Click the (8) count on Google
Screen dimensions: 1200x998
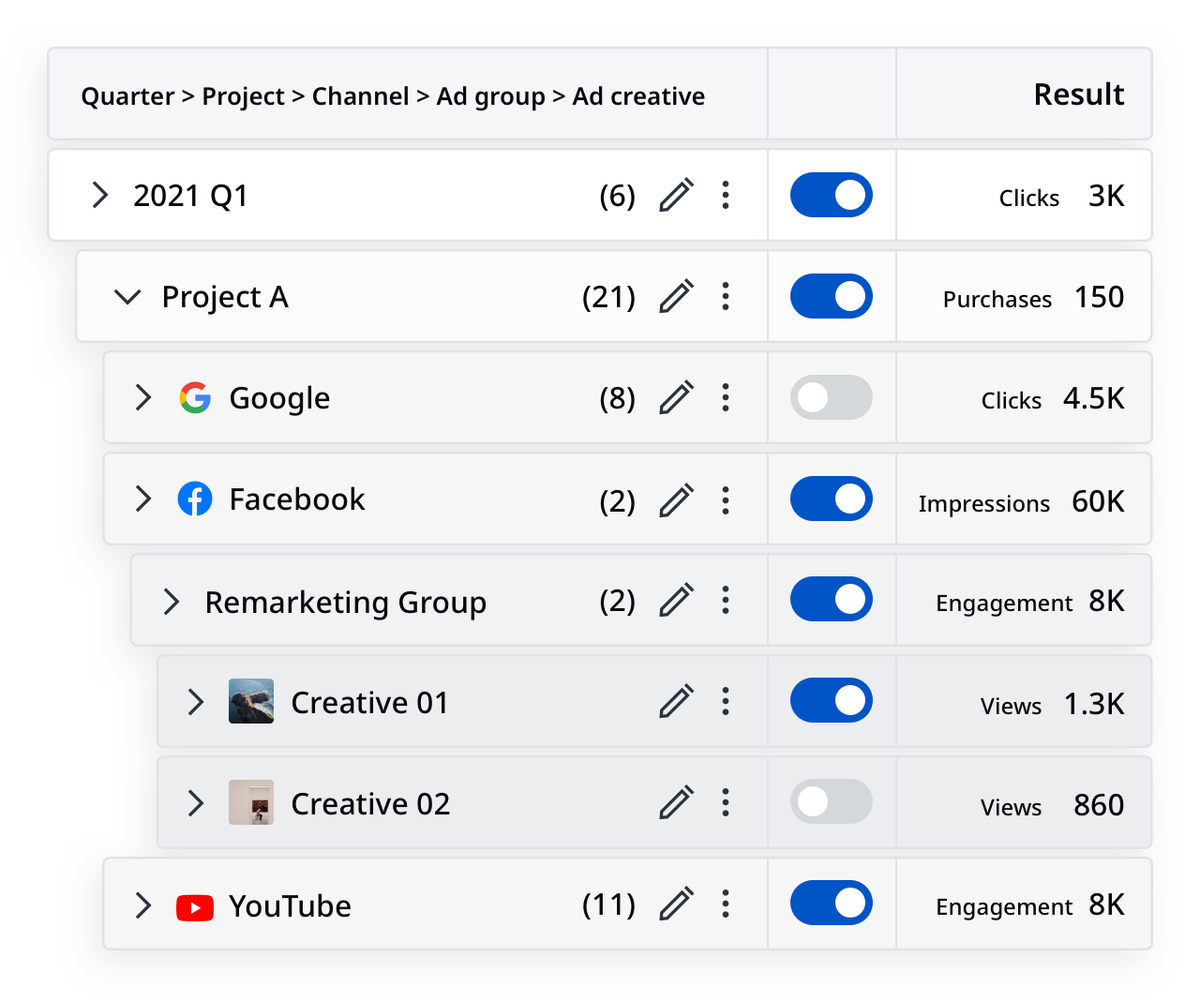pos(617,399)
